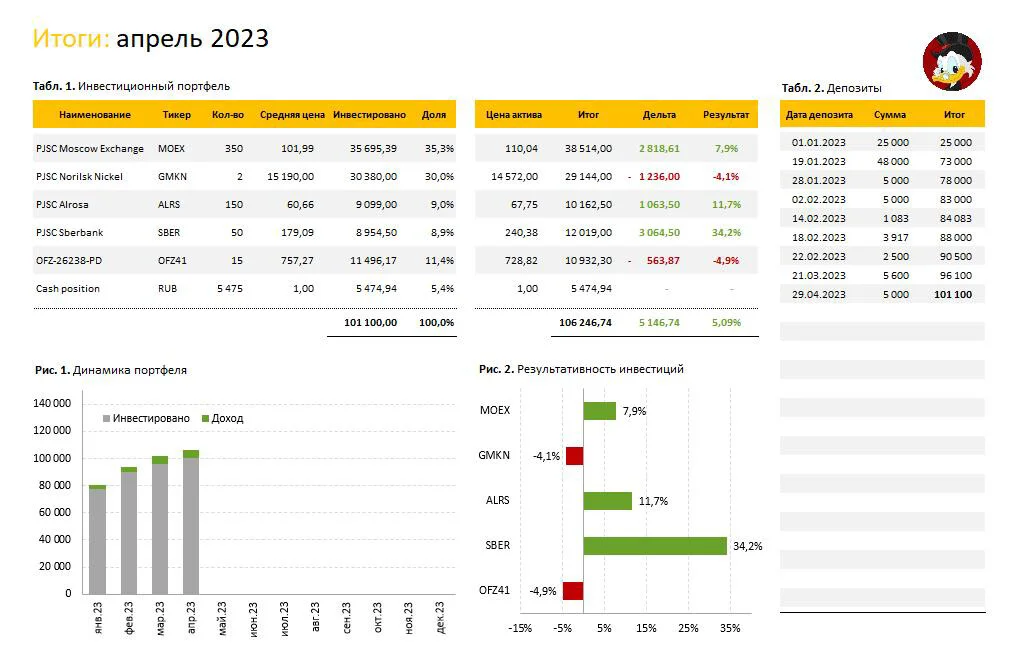Click the Табл. 2. Депозиты title
Image resolution: width=1024 pixels, height=660 pixels.
click(x=831, y=88)
